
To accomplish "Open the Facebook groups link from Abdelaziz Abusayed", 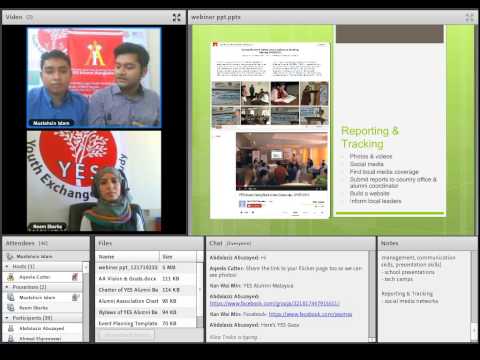I will [x=275, y=303].
